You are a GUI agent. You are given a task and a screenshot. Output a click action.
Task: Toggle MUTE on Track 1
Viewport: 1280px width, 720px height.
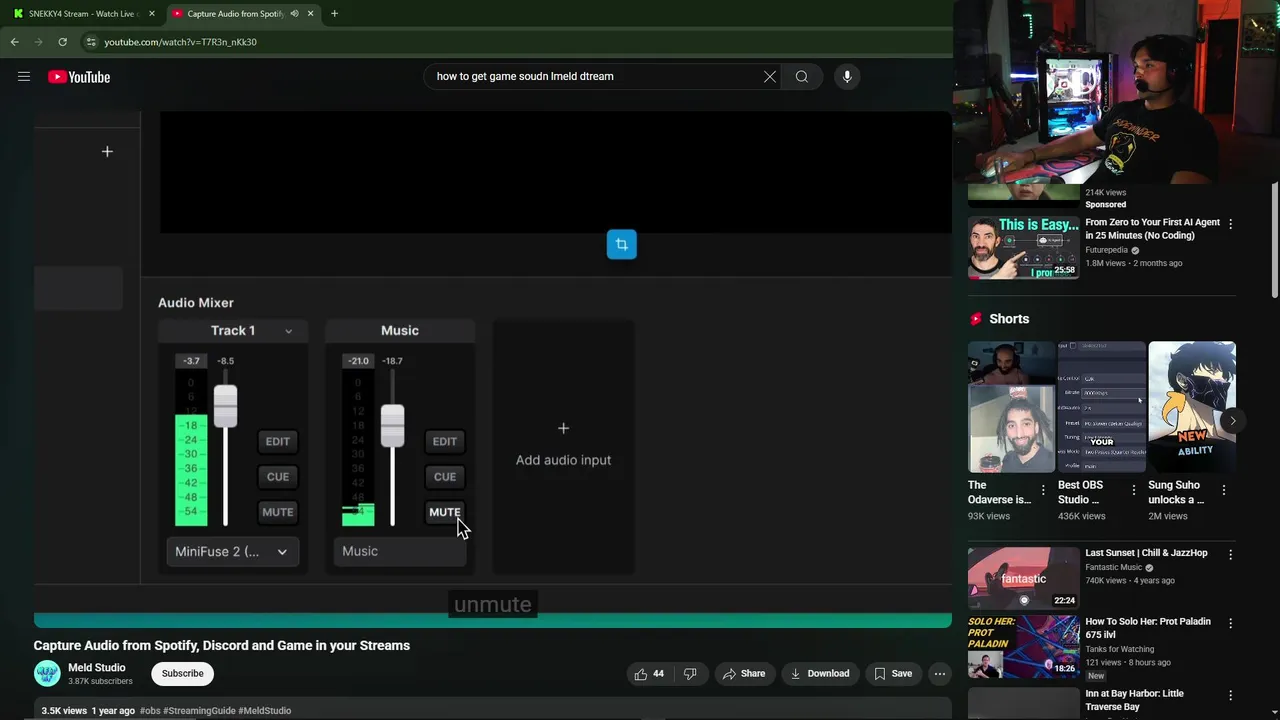277,512
